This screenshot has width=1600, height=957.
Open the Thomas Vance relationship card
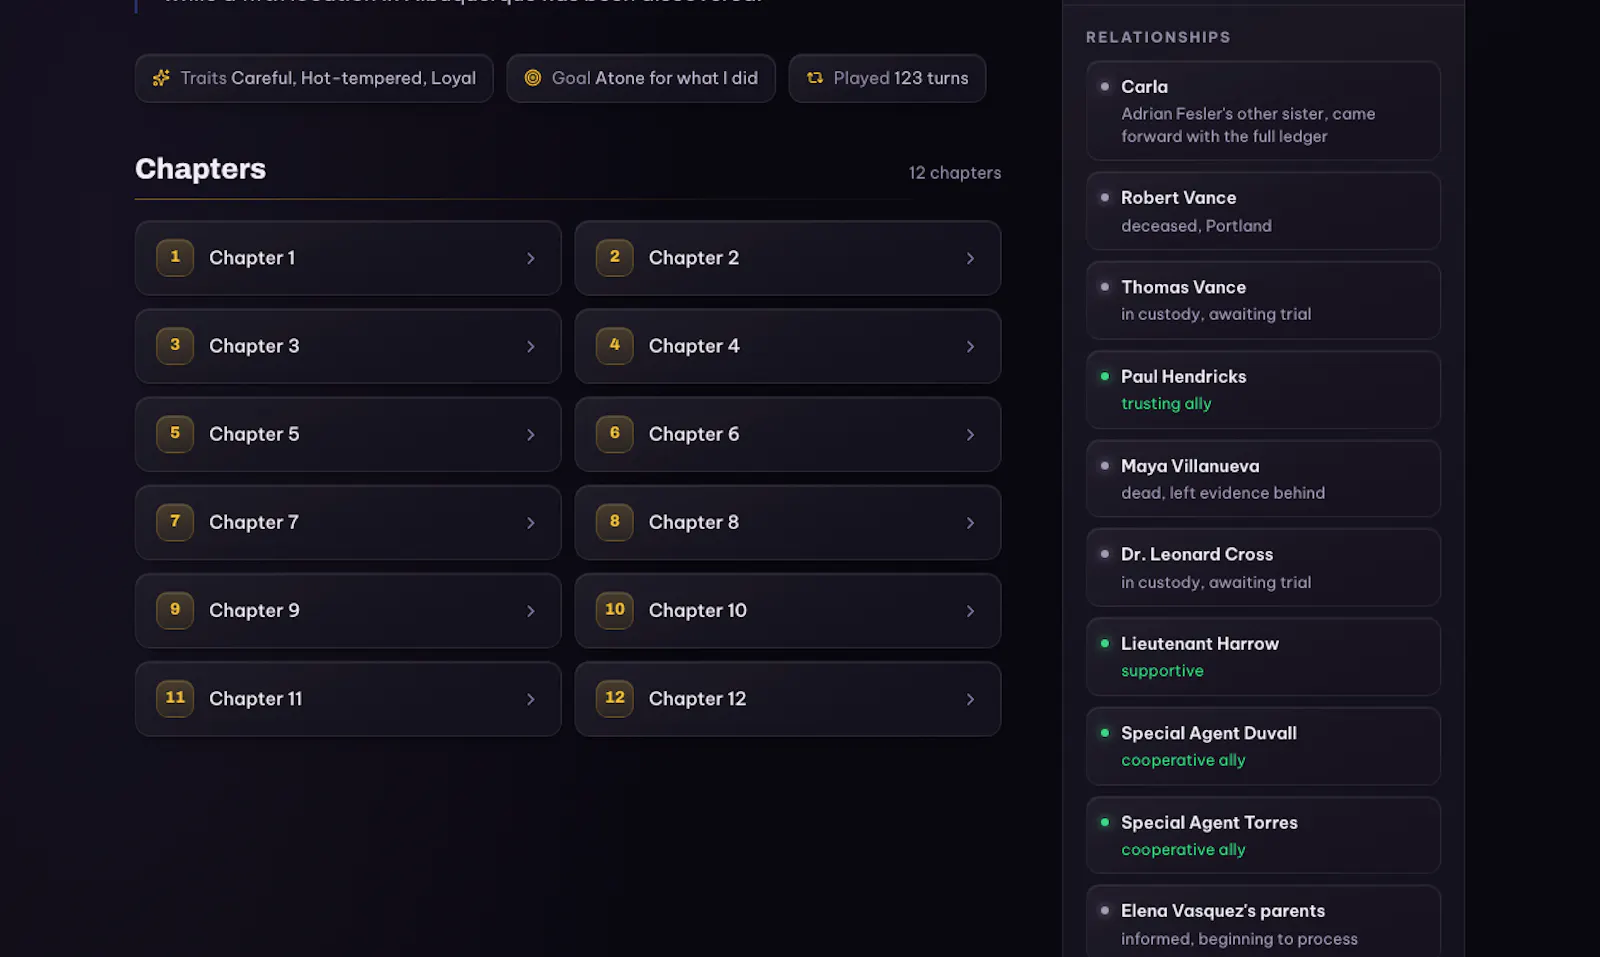pos(1263,300)
